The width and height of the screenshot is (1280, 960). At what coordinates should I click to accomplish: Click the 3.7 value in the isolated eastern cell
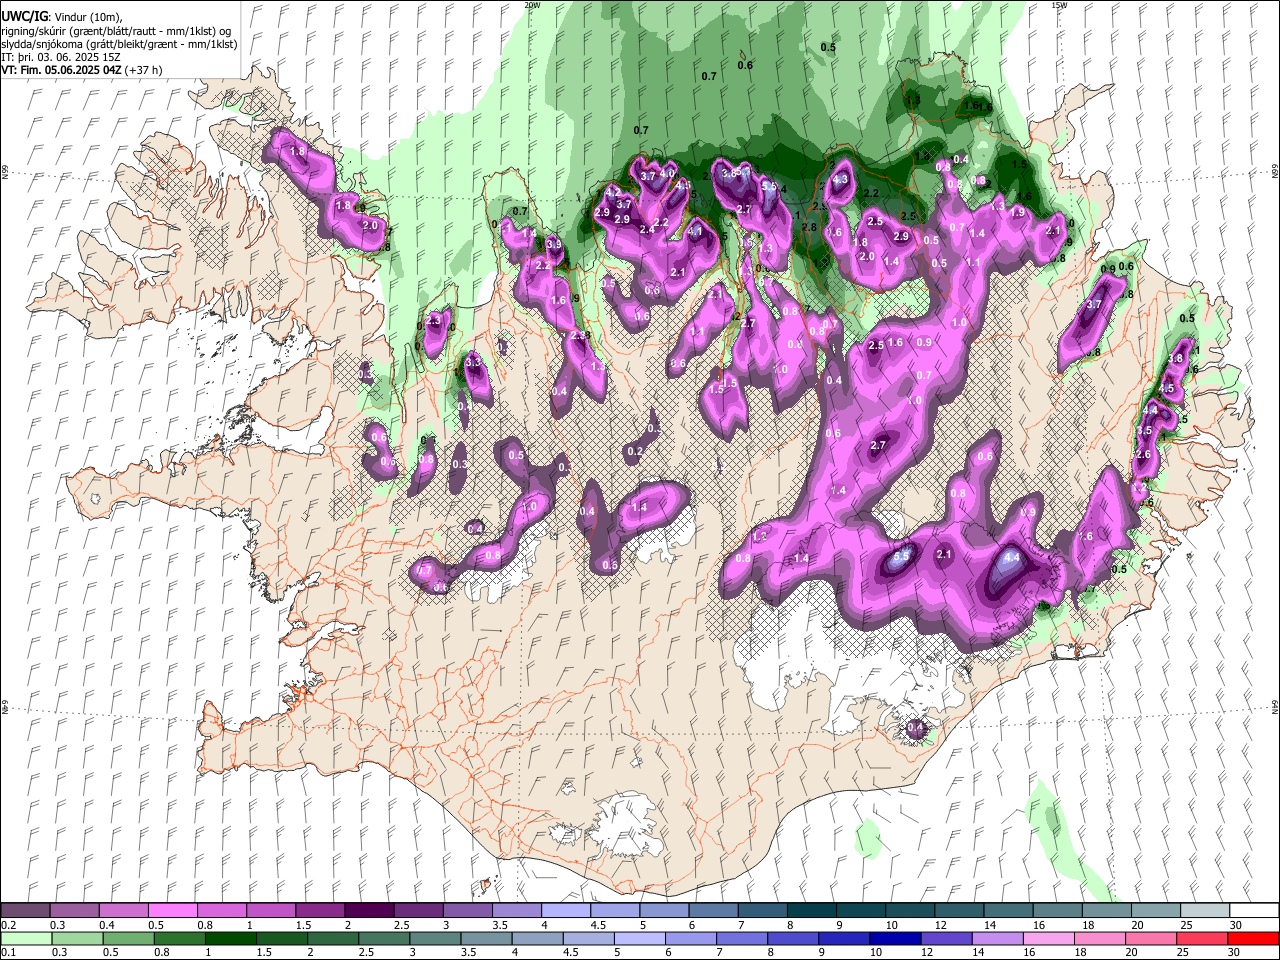(1094, 304)
